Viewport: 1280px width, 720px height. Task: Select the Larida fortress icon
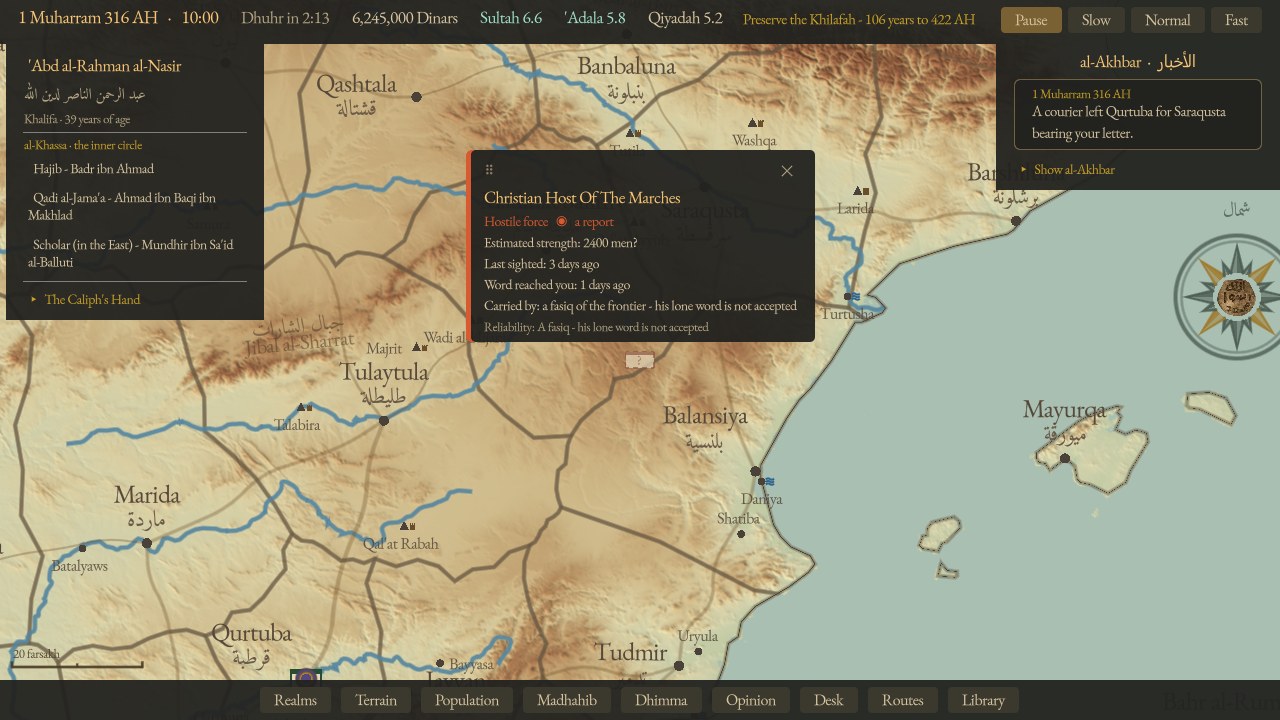(861, 191)
